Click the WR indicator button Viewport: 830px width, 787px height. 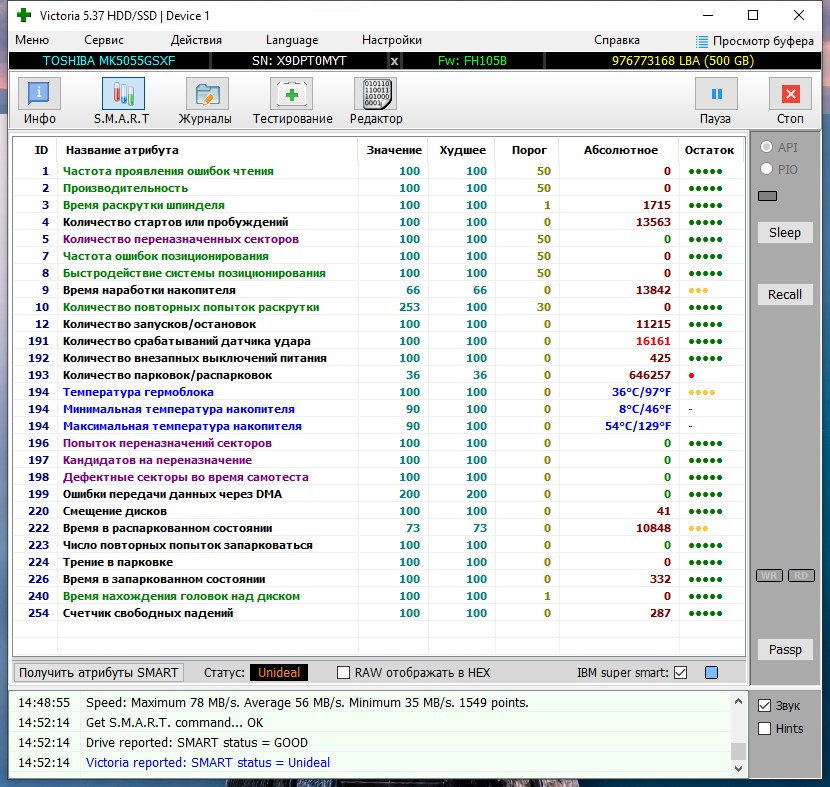770,575
